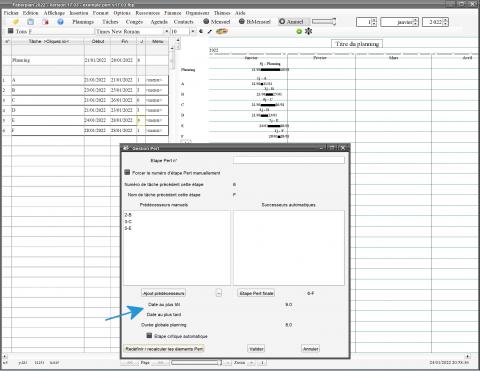The height and width of the screenshot is (371, 480).
Task: Click the Etape Pert n° input field
Action: coord(289,160)
